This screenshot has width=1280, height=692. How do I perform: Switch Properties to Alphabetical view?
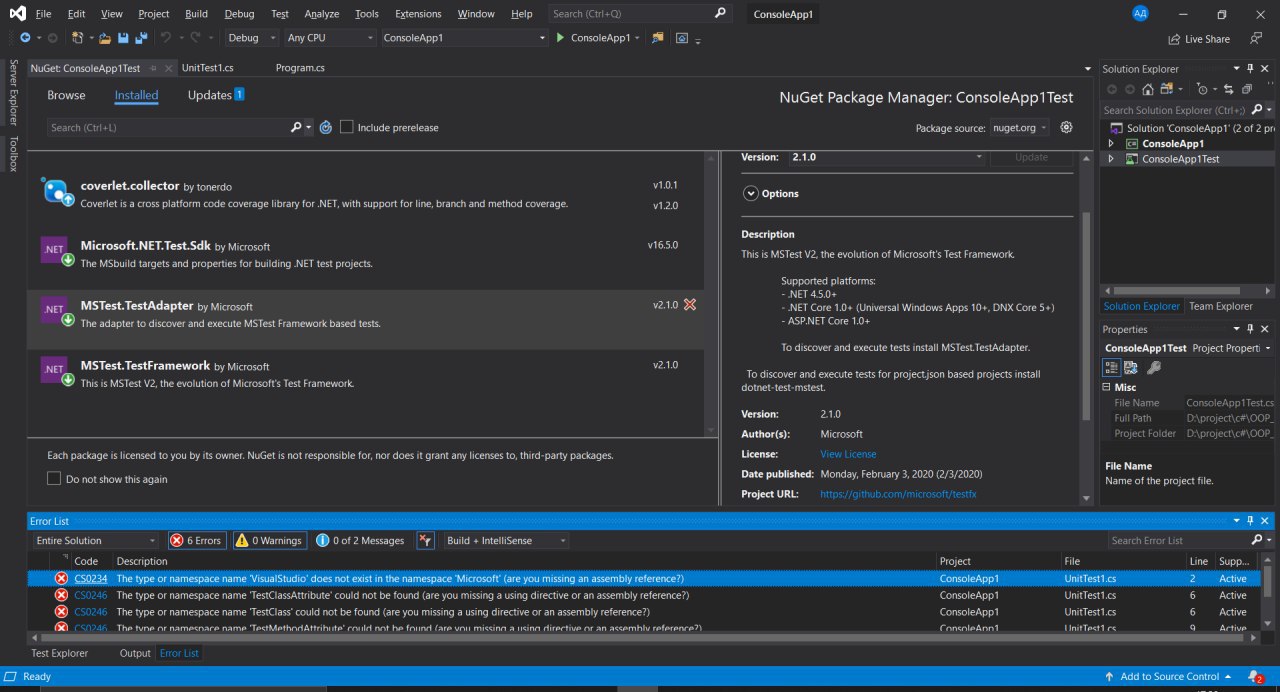point(1131,367)
